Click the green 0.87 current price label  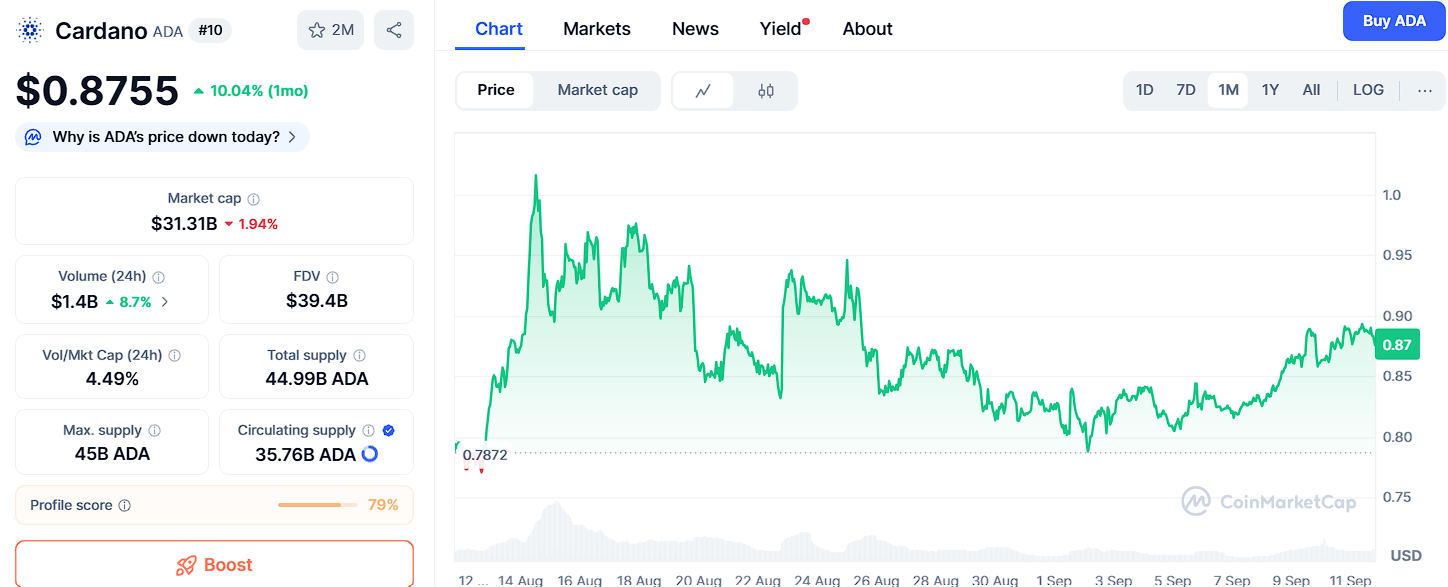pos(1396,345)
